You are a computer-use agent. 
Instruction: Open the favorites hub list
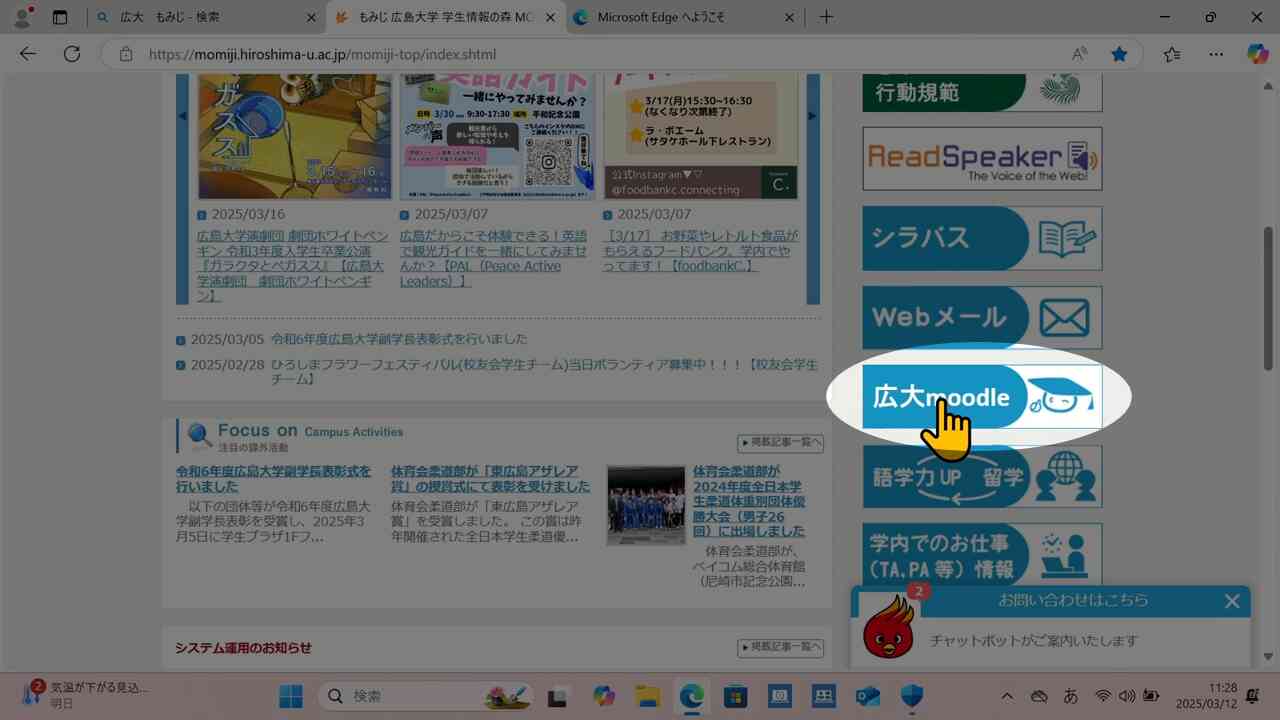(1172, 54)
